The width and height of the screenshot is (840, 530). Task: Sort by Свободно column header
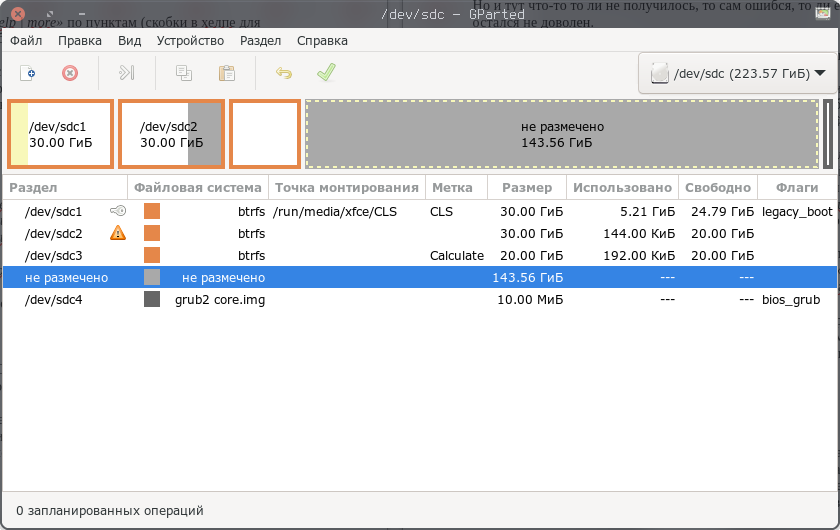(718, 188)
